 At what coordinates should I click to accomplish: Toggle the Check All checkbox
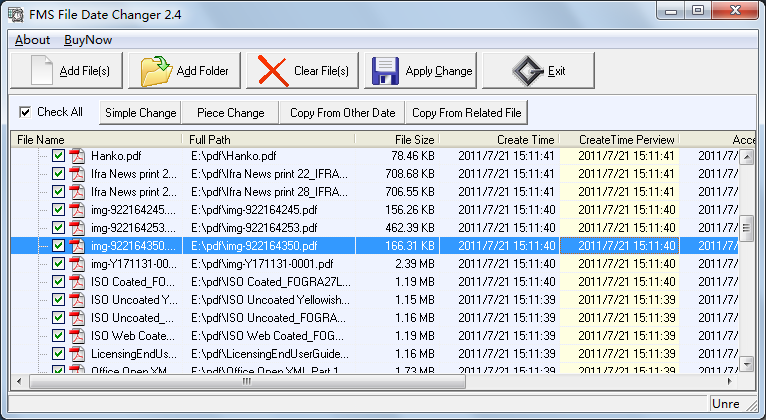pyautogui.click(x=26, y=112)
